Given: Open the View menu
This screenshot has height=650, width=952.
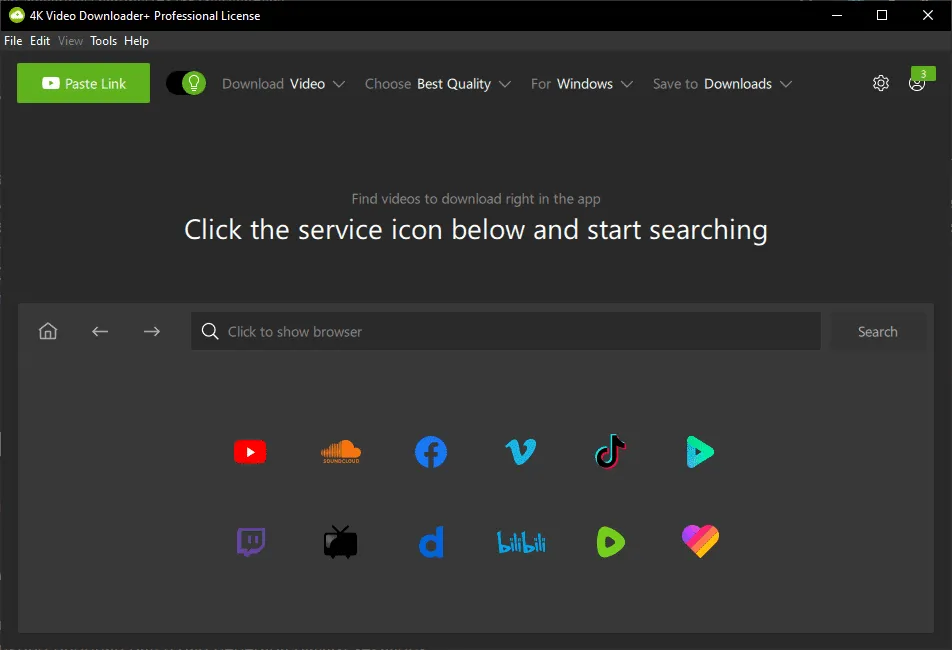Looking at the screenshot, I should [70, 41].
